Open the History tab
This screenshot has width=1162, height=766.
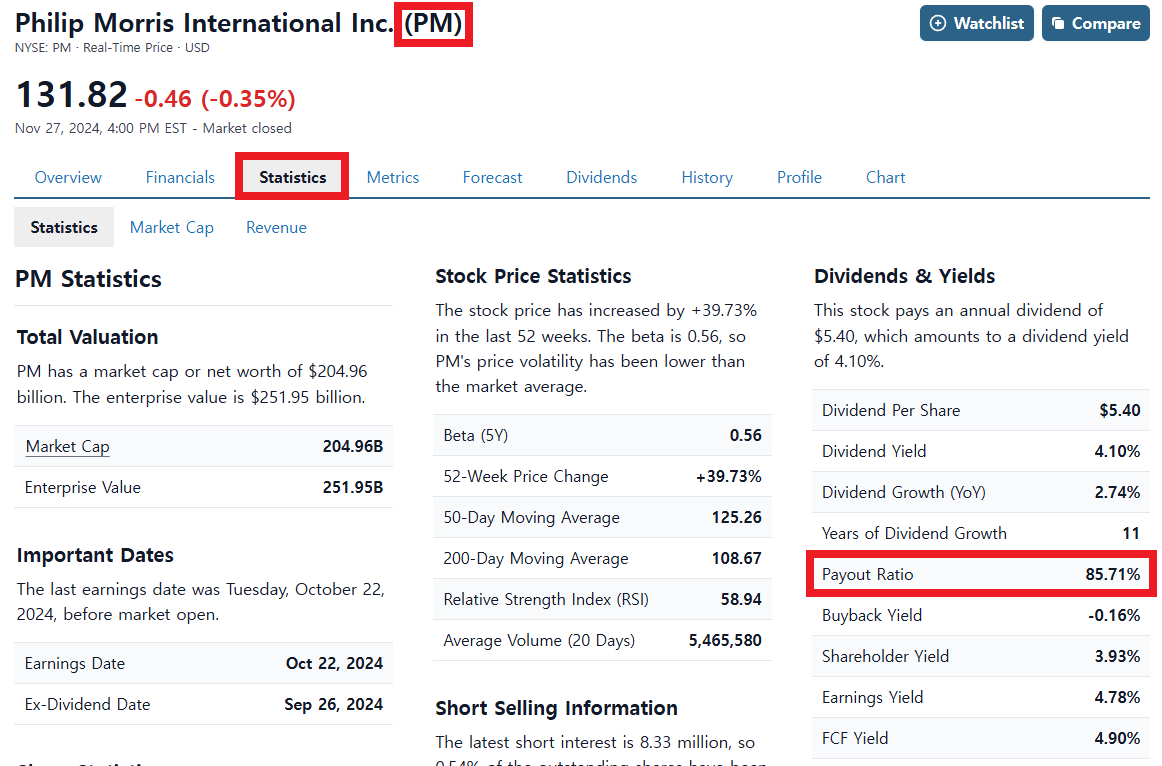point(707,177)
